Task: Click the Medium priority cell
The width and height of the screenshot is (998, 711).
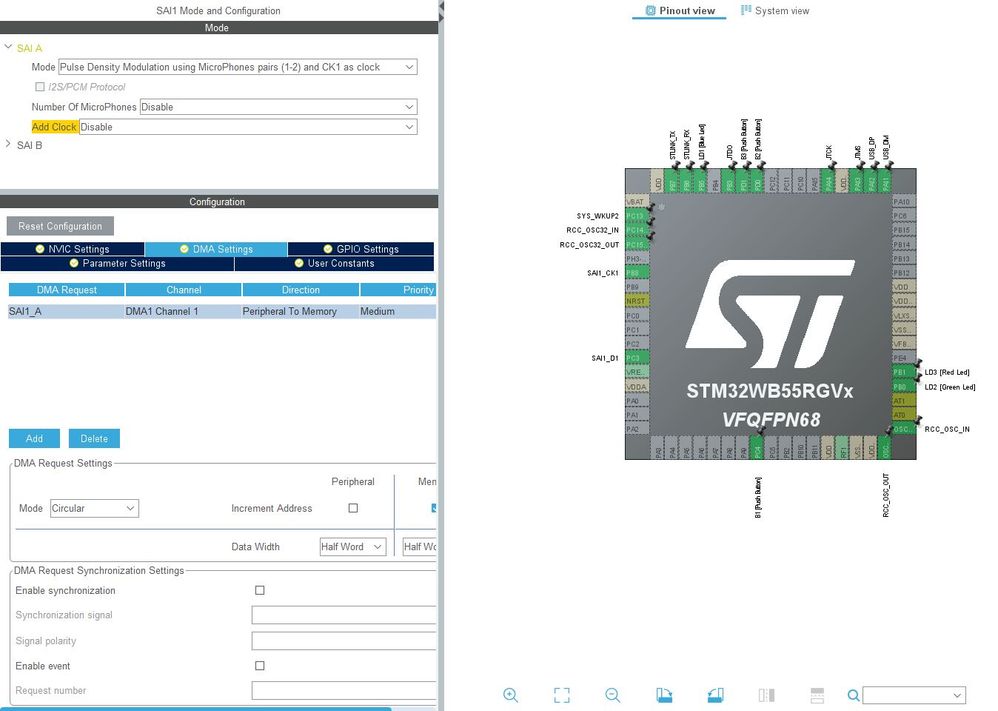Action: tap(398, 311)
